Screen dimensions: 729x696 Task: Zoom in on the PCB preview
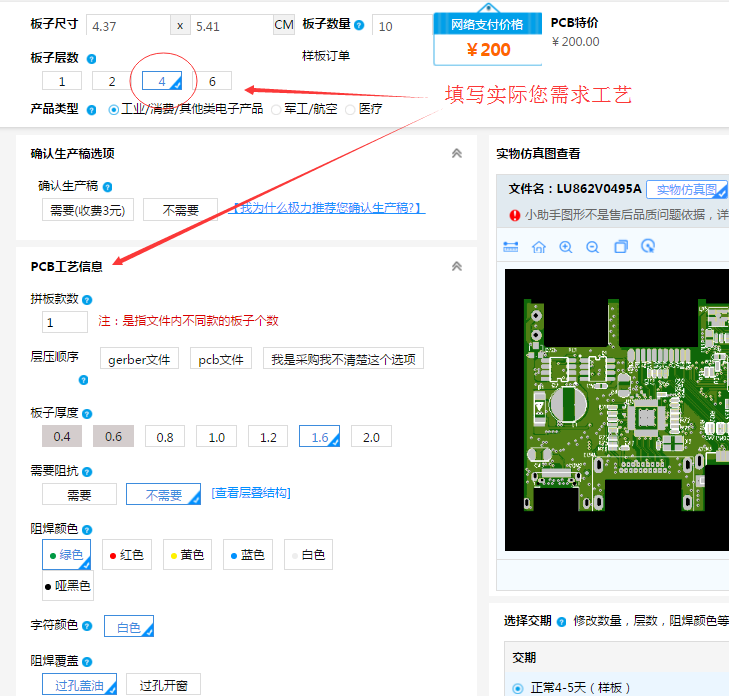(x=566, y=247)
